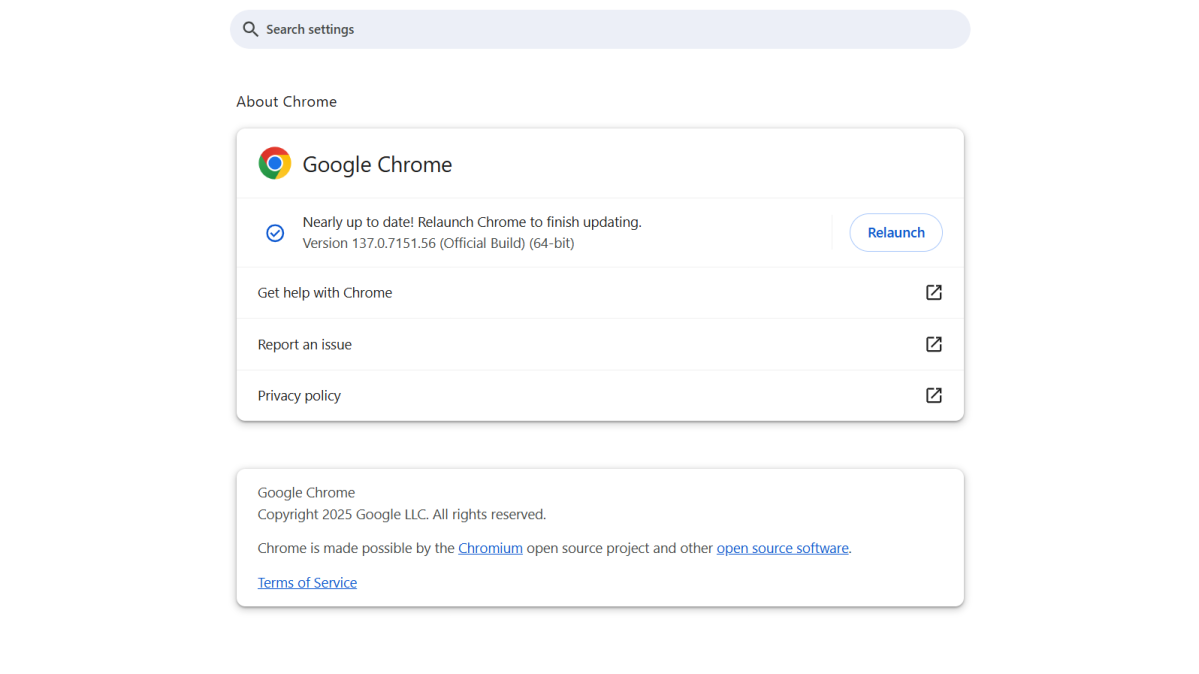This screenshot has height=674, width=1199.
Task: Open external link icon for Privacy policy
Action: pyautogui.click(x=934, y=396)
